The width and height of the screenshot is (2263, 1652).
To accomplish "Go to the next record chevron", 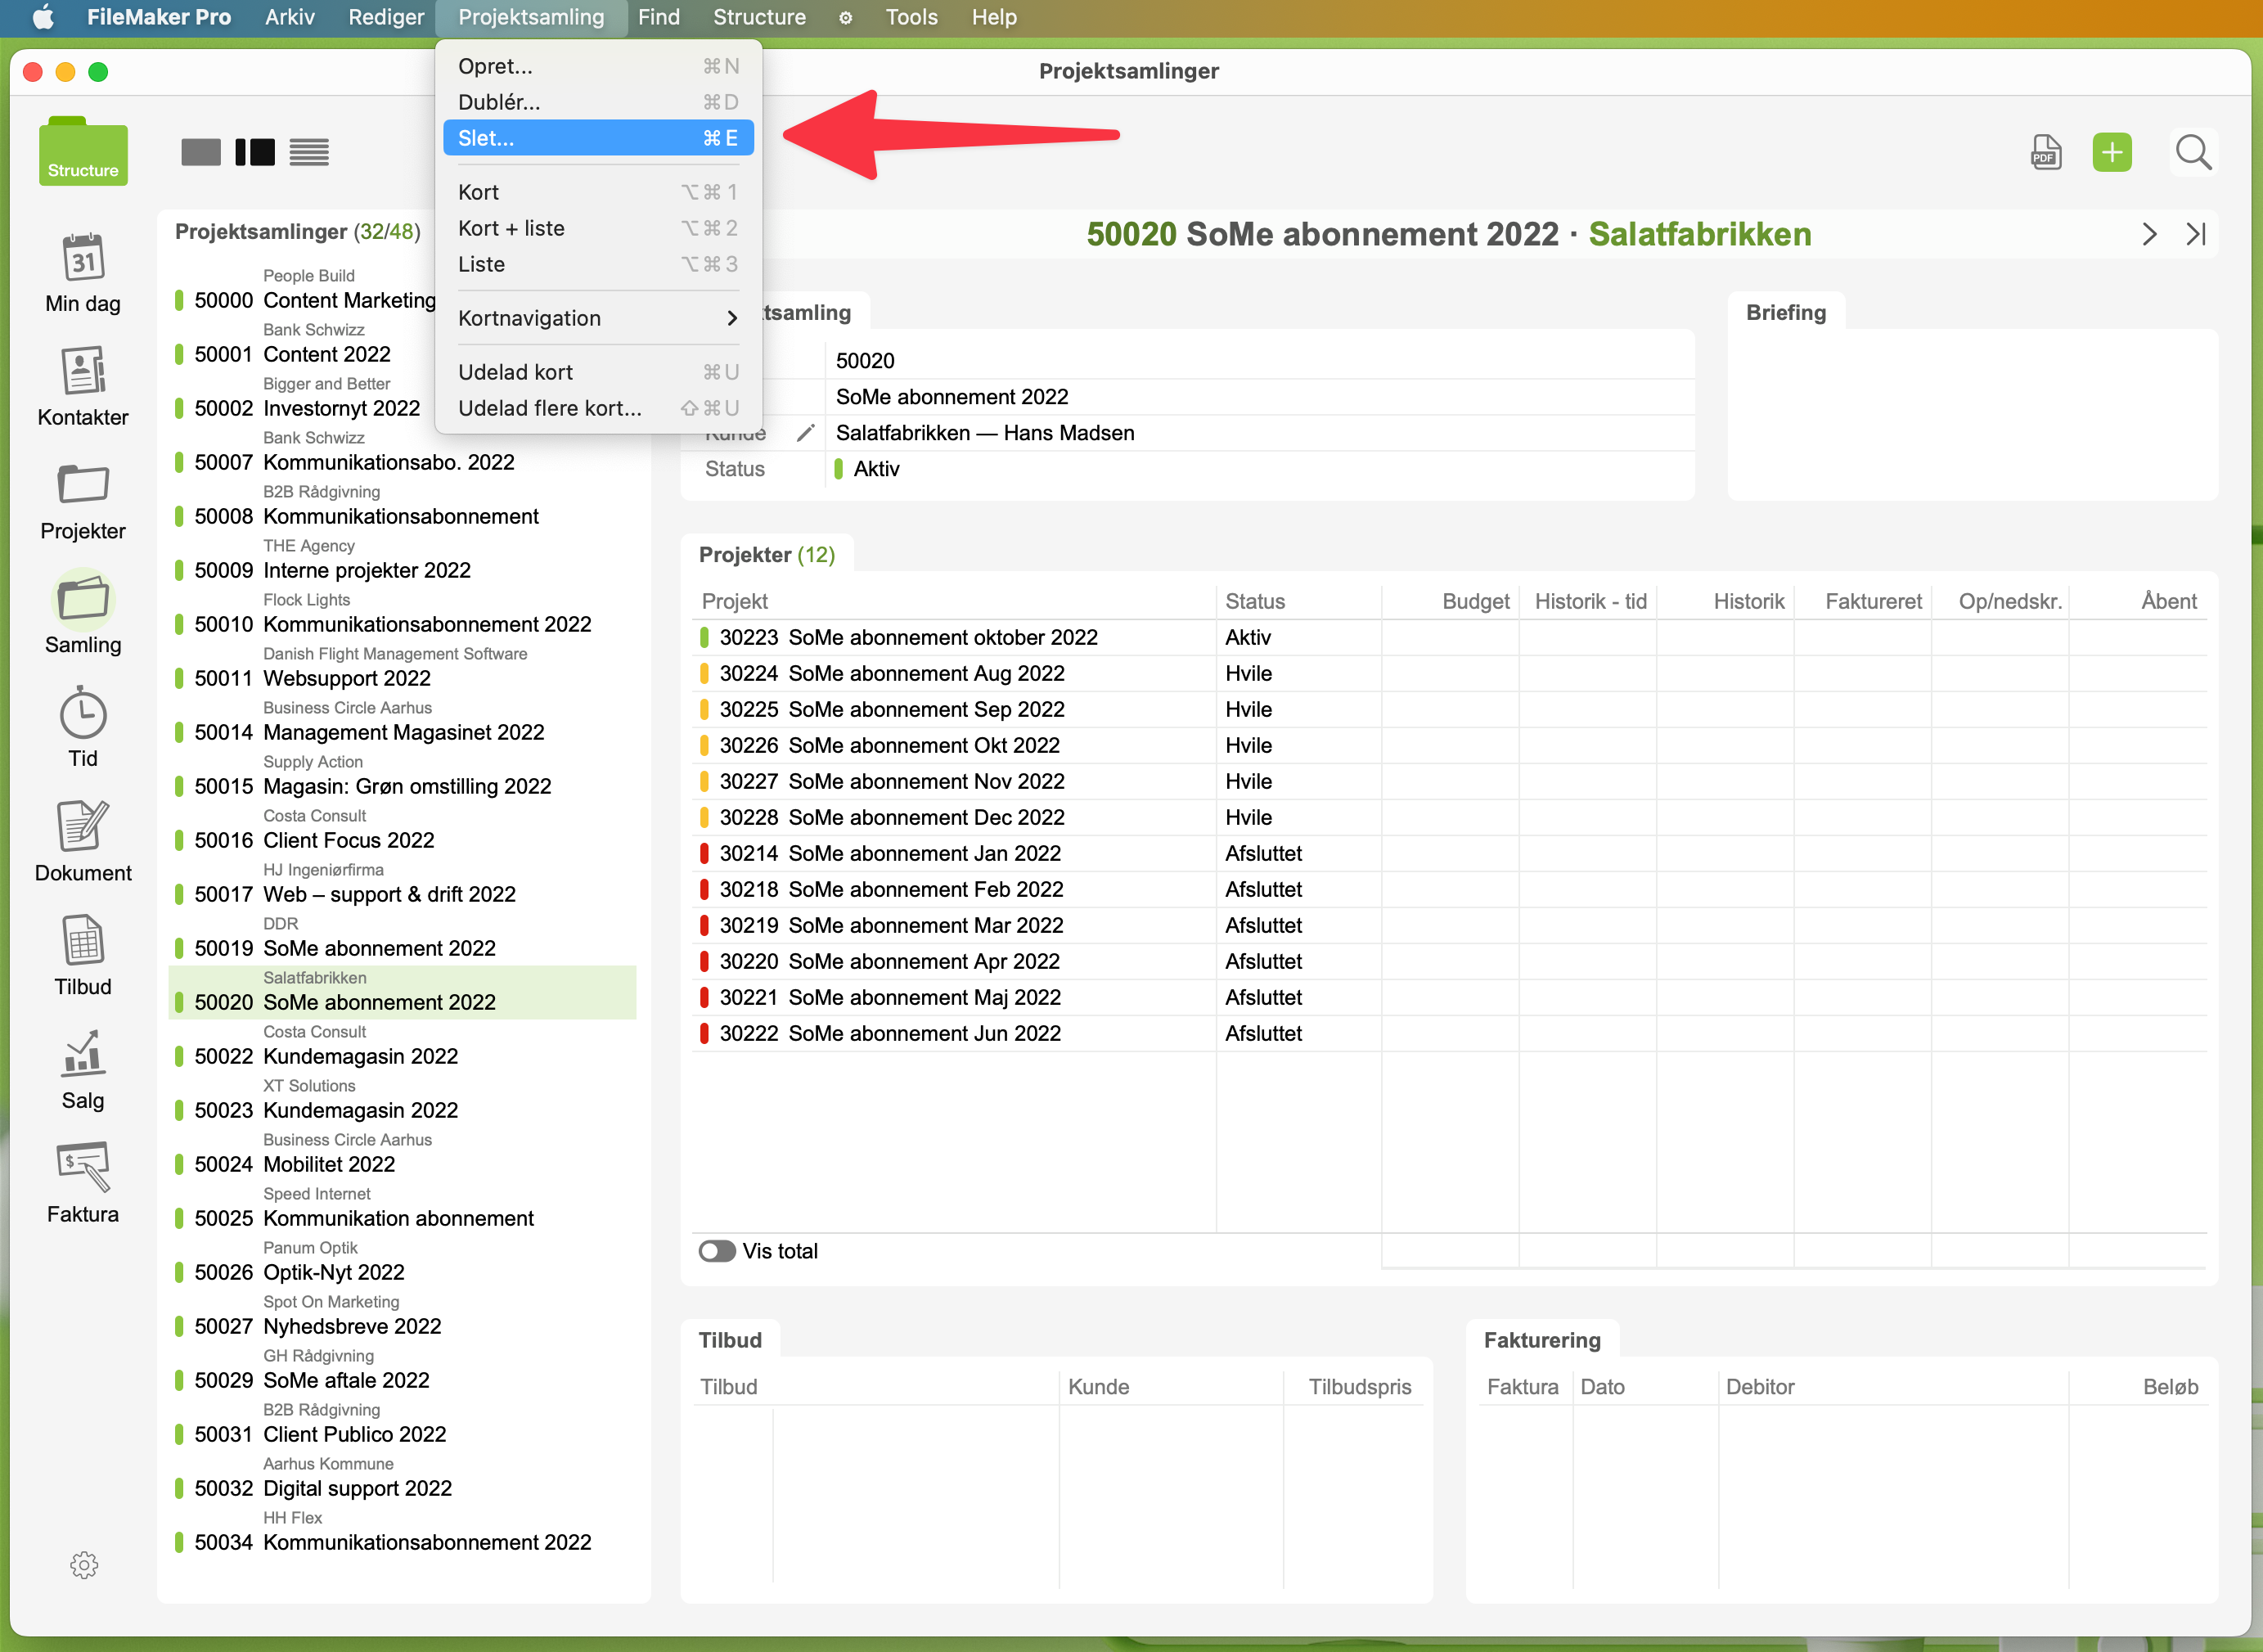I will pyautogui.click(x=2150, y=234).
